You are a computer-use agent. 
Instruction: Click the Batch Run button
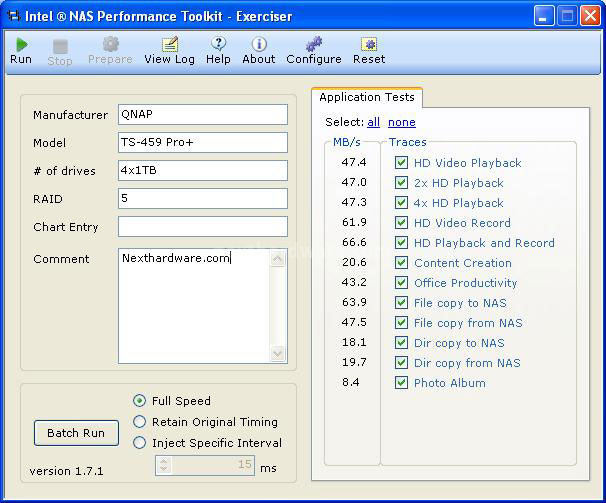click(76, 433)
